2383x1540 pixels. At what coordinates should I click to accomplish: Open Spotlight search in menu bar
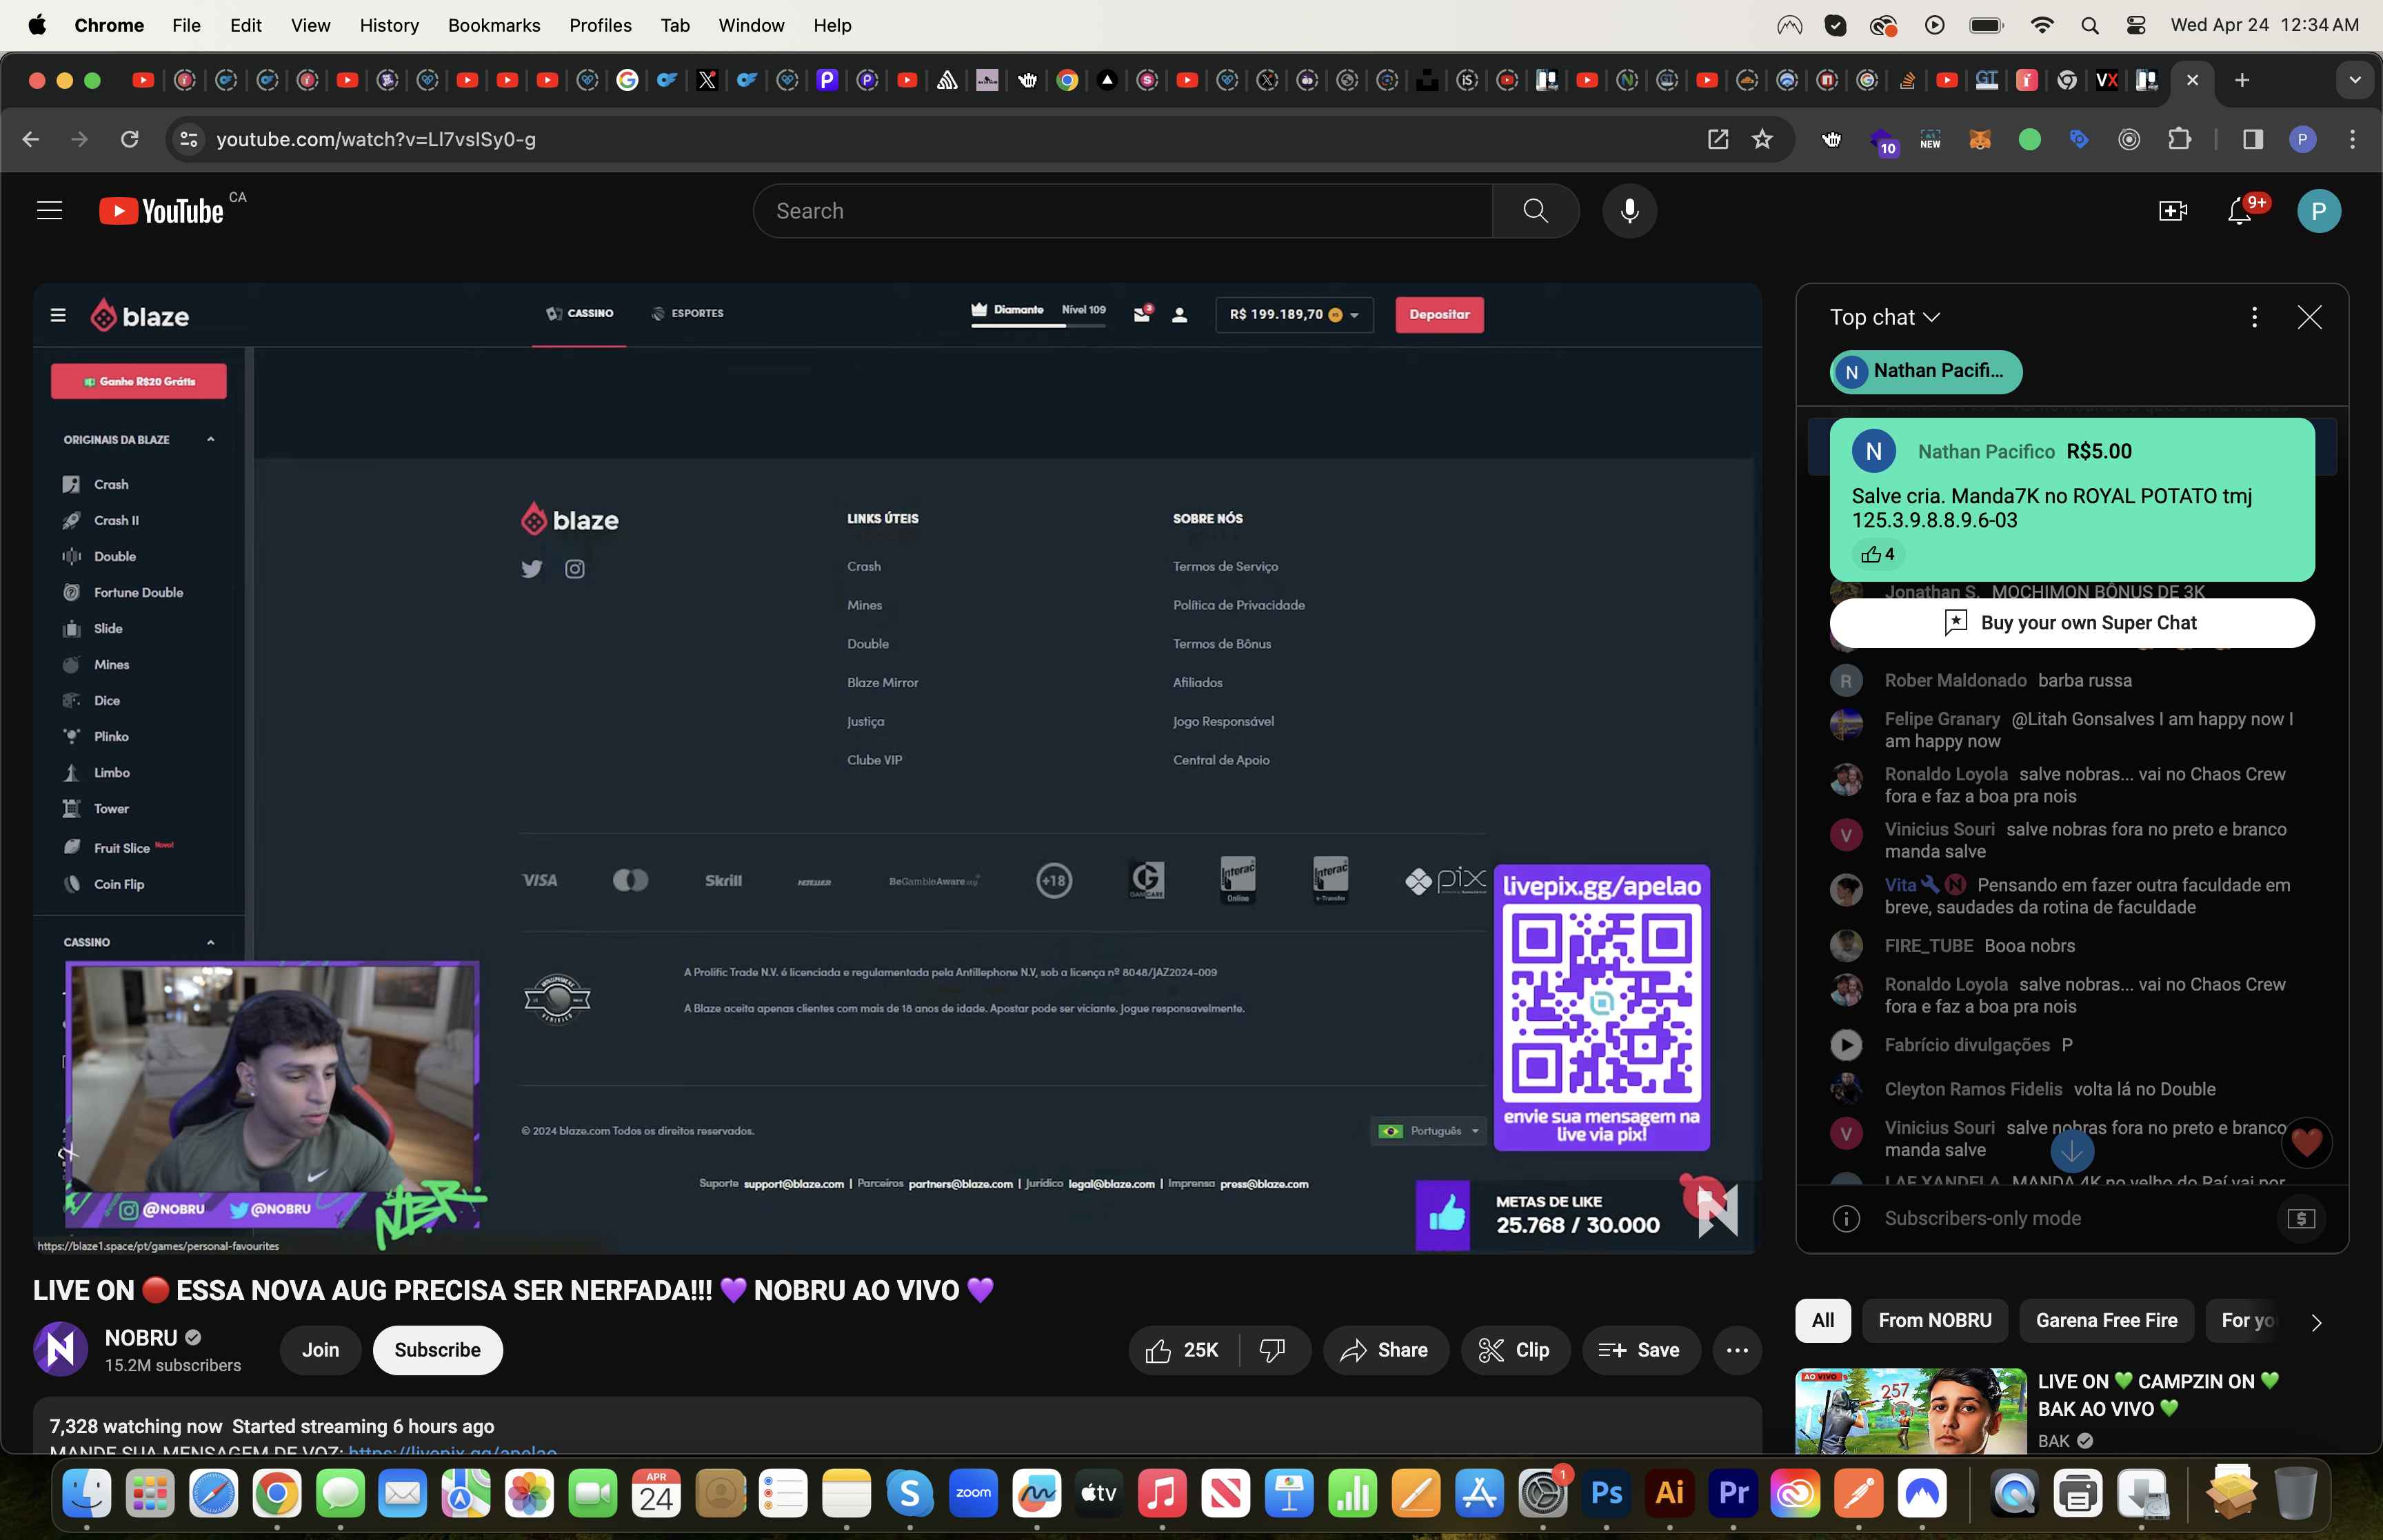click(2089, 25)
